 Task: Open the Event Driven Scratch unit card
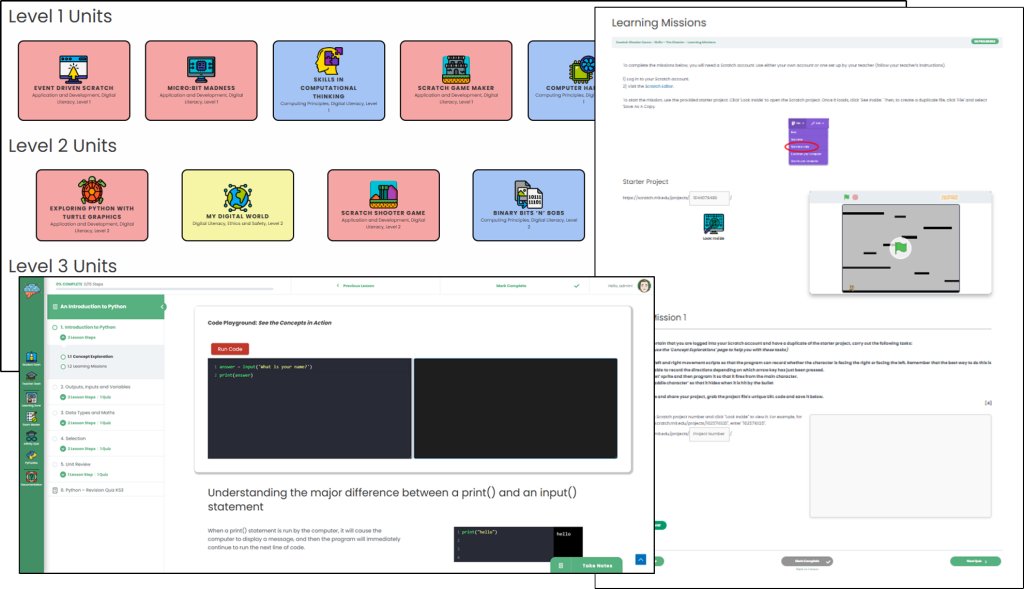point(74,80)
